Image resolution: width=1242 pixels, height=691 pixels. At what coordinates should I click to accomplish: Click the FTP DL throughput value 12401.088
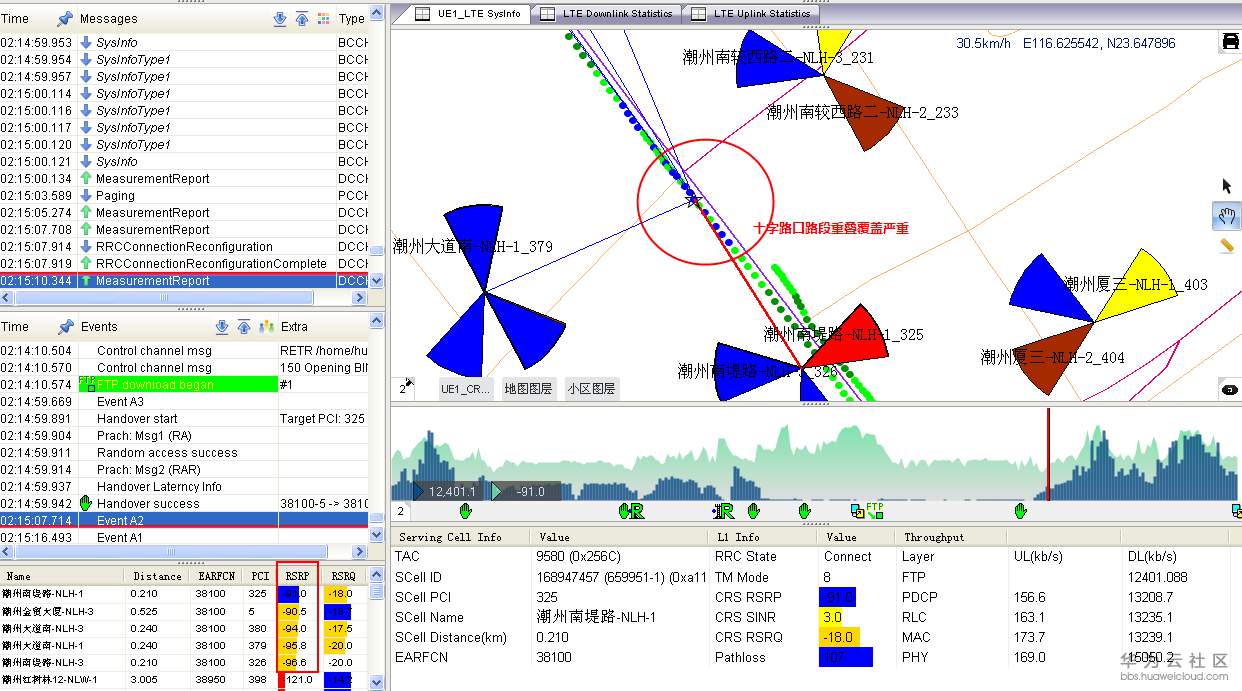(x=1158, y=577)
